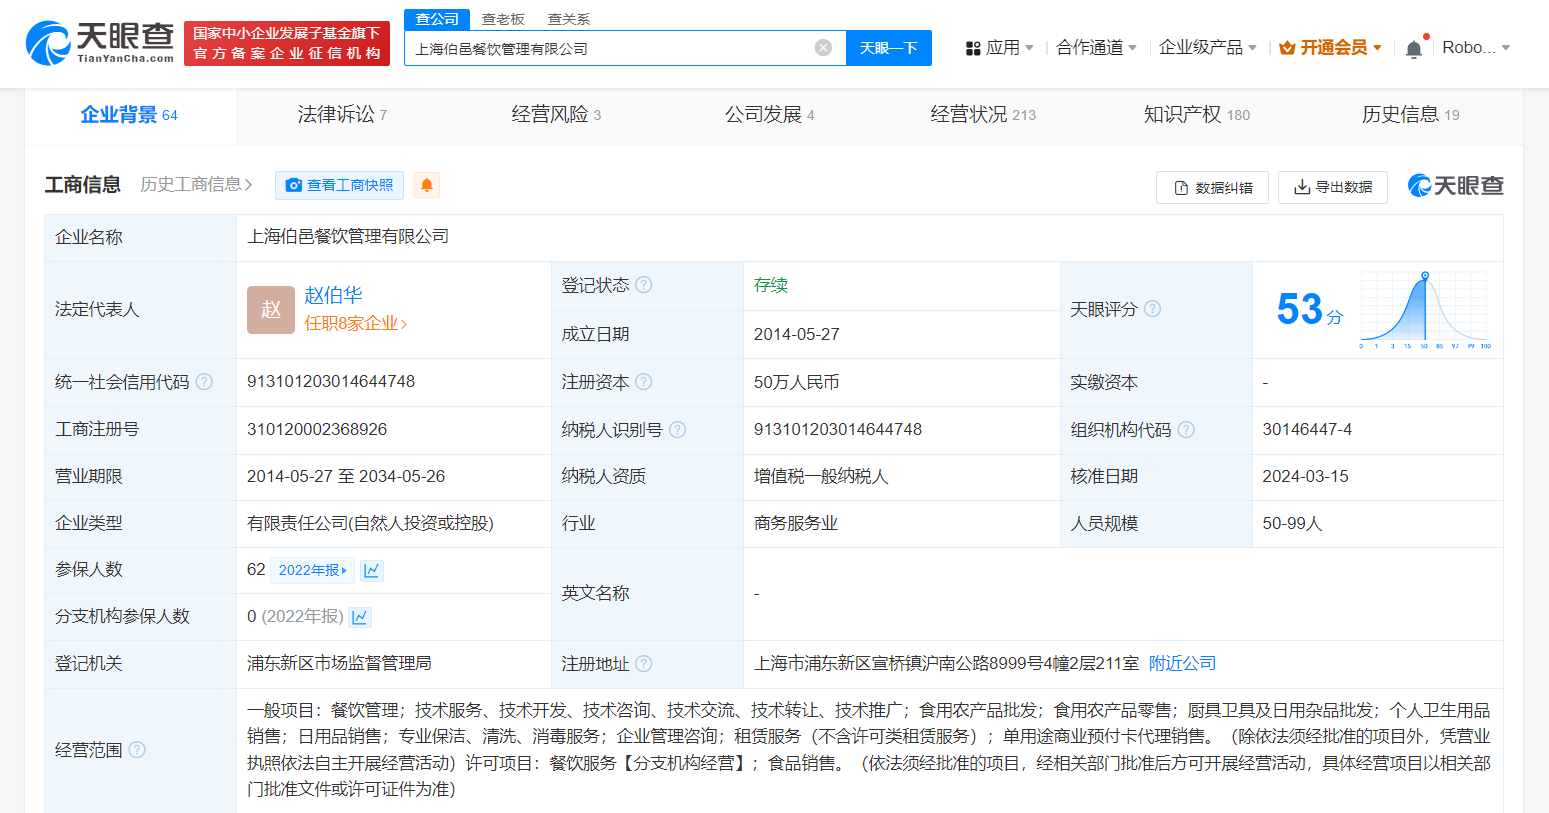Open the 知识产权 tab
Viewport: 1549px width, 813px height.
(1185, 114)
